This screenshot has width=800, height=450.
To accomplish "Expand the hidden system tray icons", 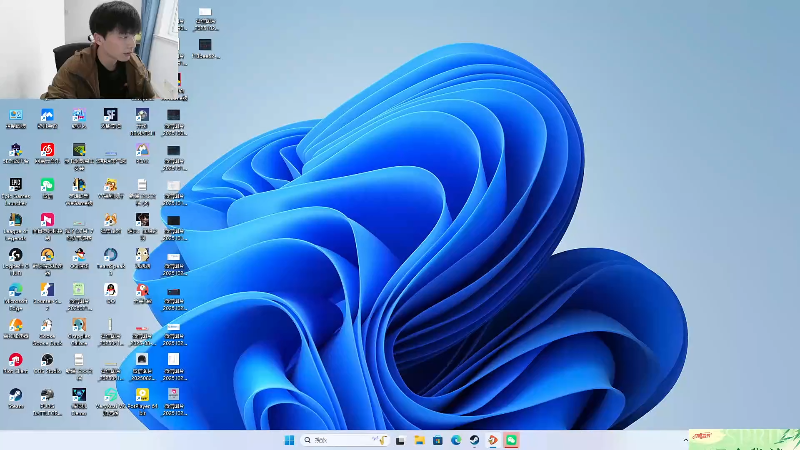I will tap(686, 440).
